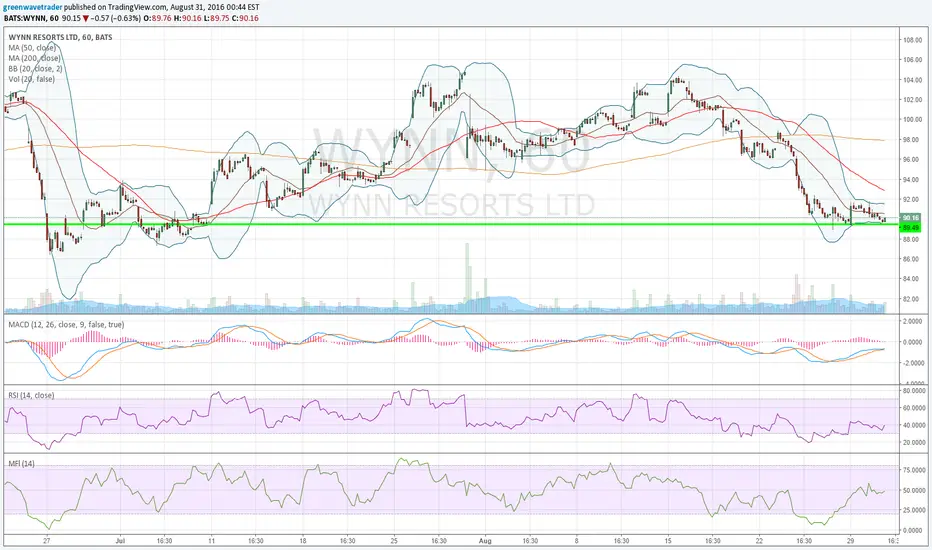The height and width of the screenshot is (550, 932).
Task: Click the 25.0000 MFI scale label
Action: click(x=912, y=510)
